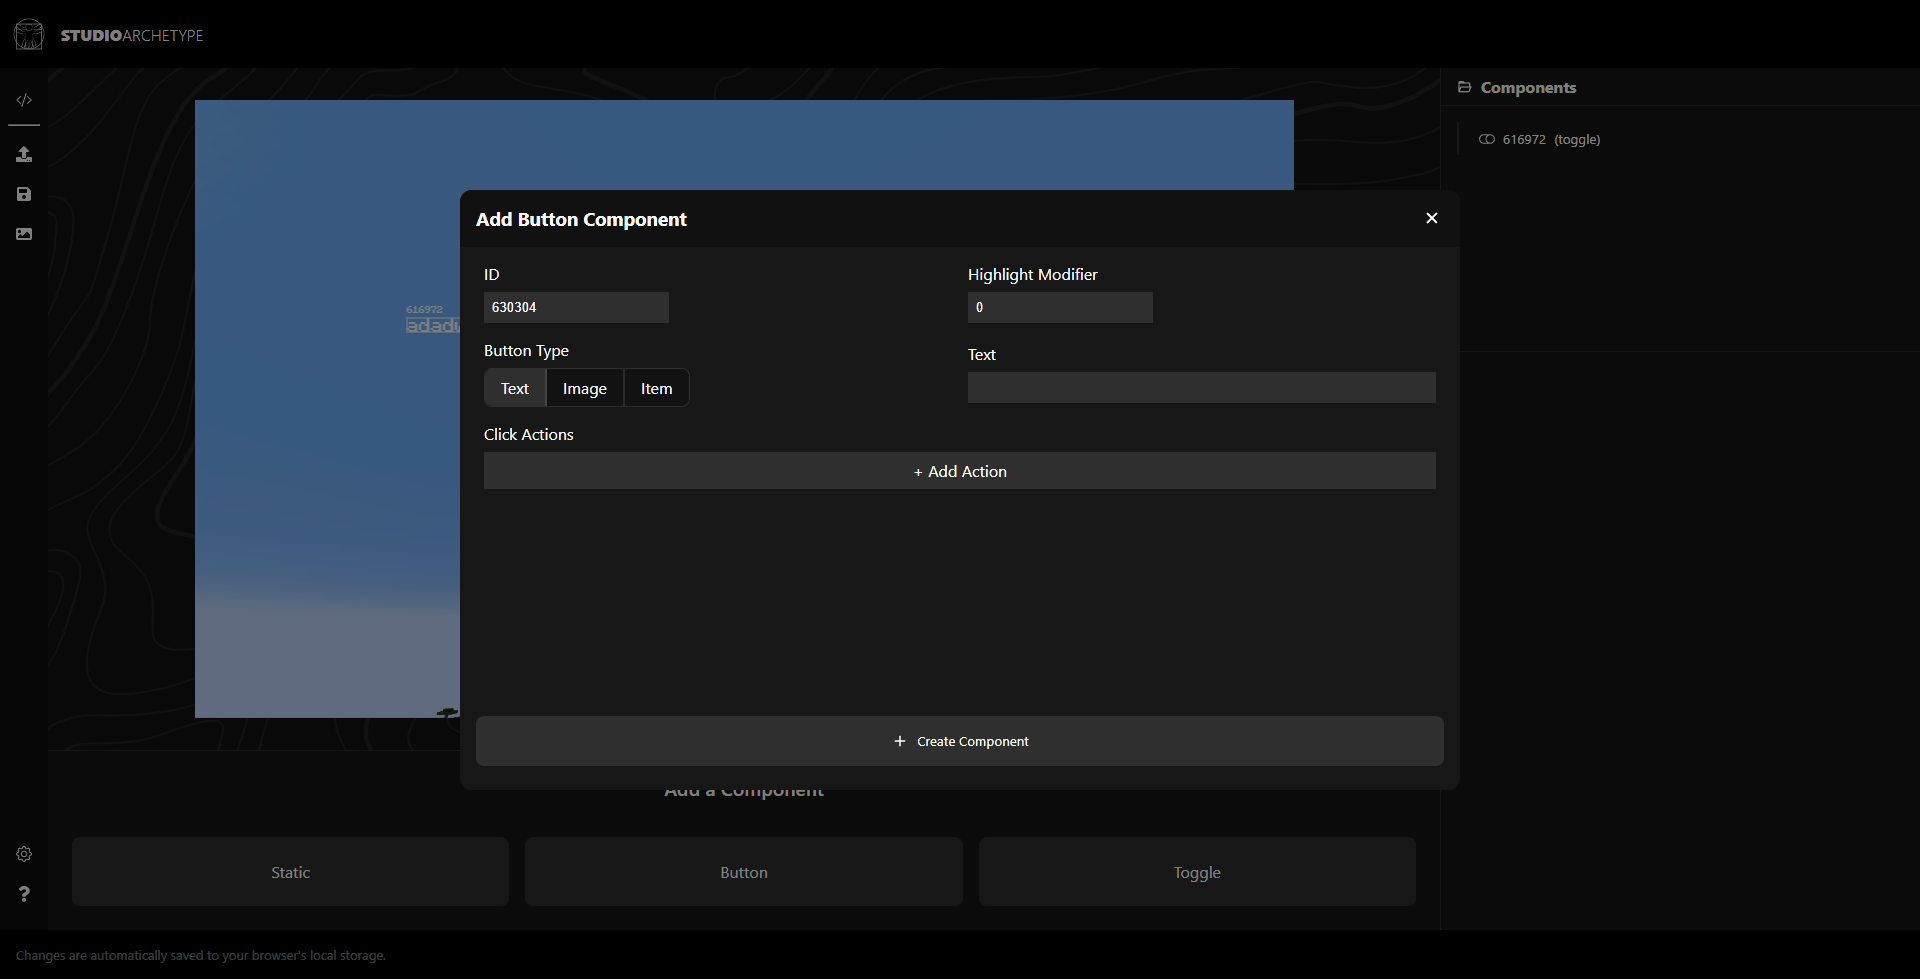This screenshot has height=979, width=1920.
Task: Click the Components panel header text
Action: pyautogui.click(x=1528, y=88)
